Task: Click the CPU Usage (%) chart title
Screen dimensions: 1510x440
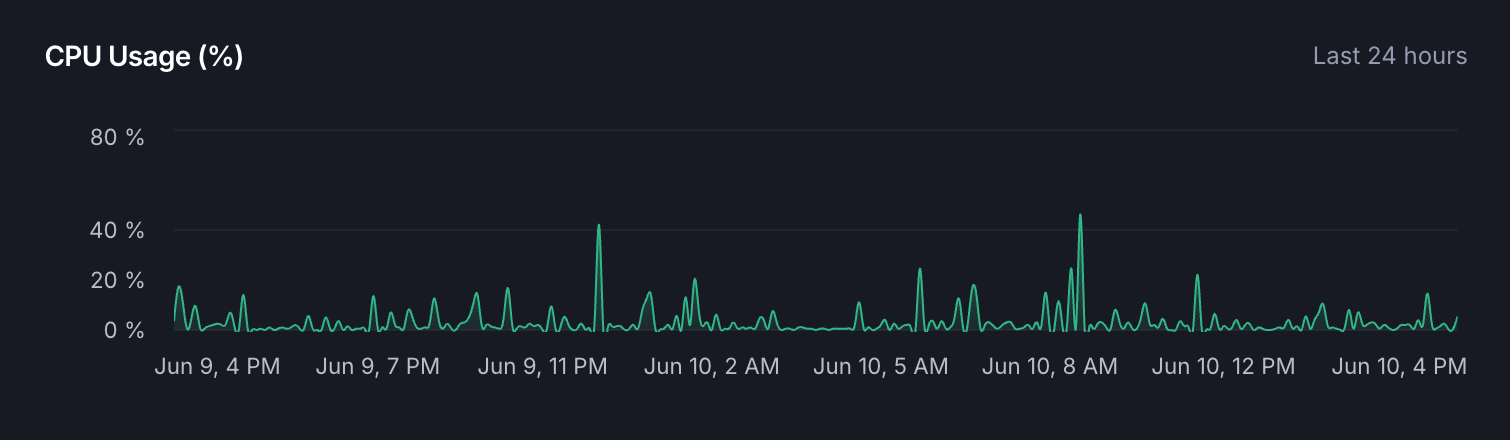Action: tap(144, 57)
